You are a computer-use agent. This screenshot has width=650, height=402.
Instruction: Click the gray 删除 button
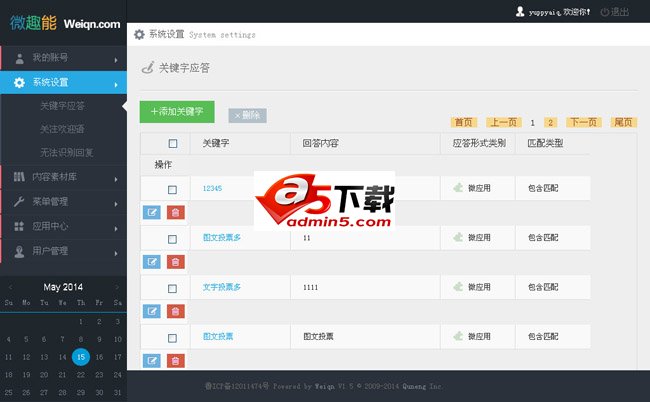(x=247, y=115)
